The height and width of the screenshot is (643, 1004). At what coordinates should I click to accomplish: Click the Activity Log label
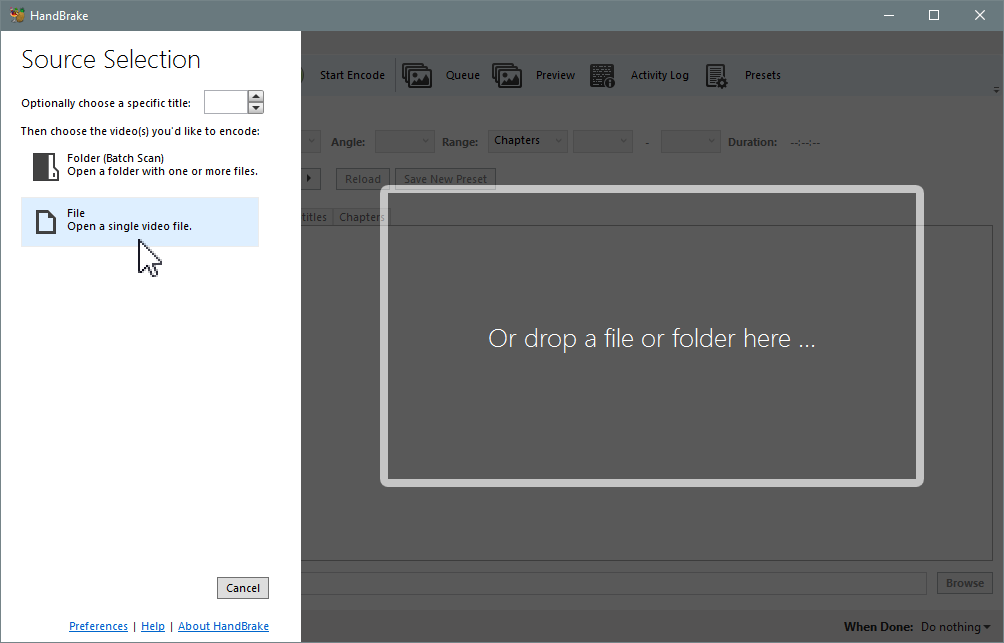(660, 75)
